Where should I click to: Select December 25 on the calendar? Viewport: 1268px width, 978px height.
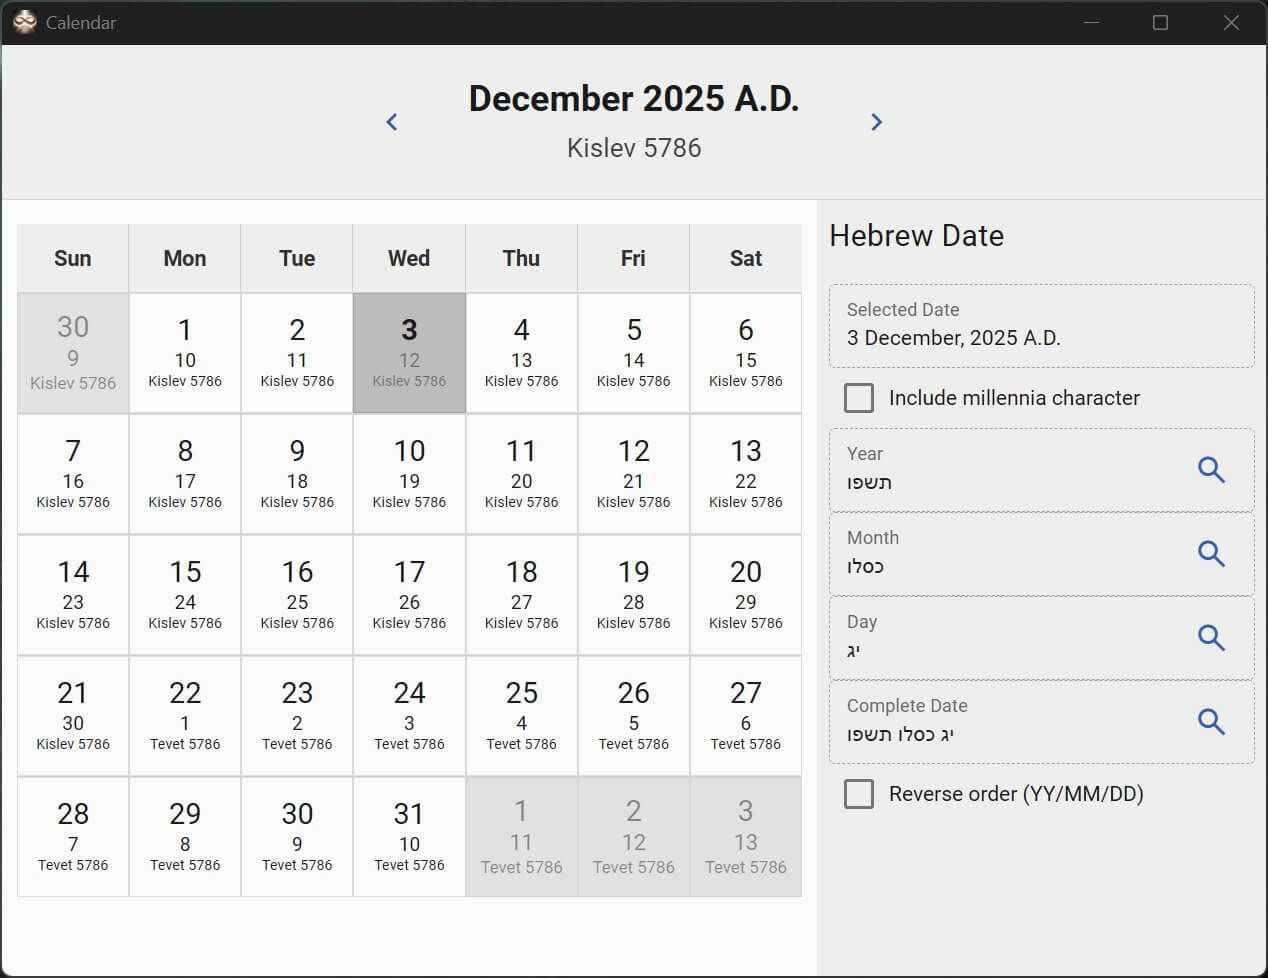pyautogui.click(x=521, y=715)
